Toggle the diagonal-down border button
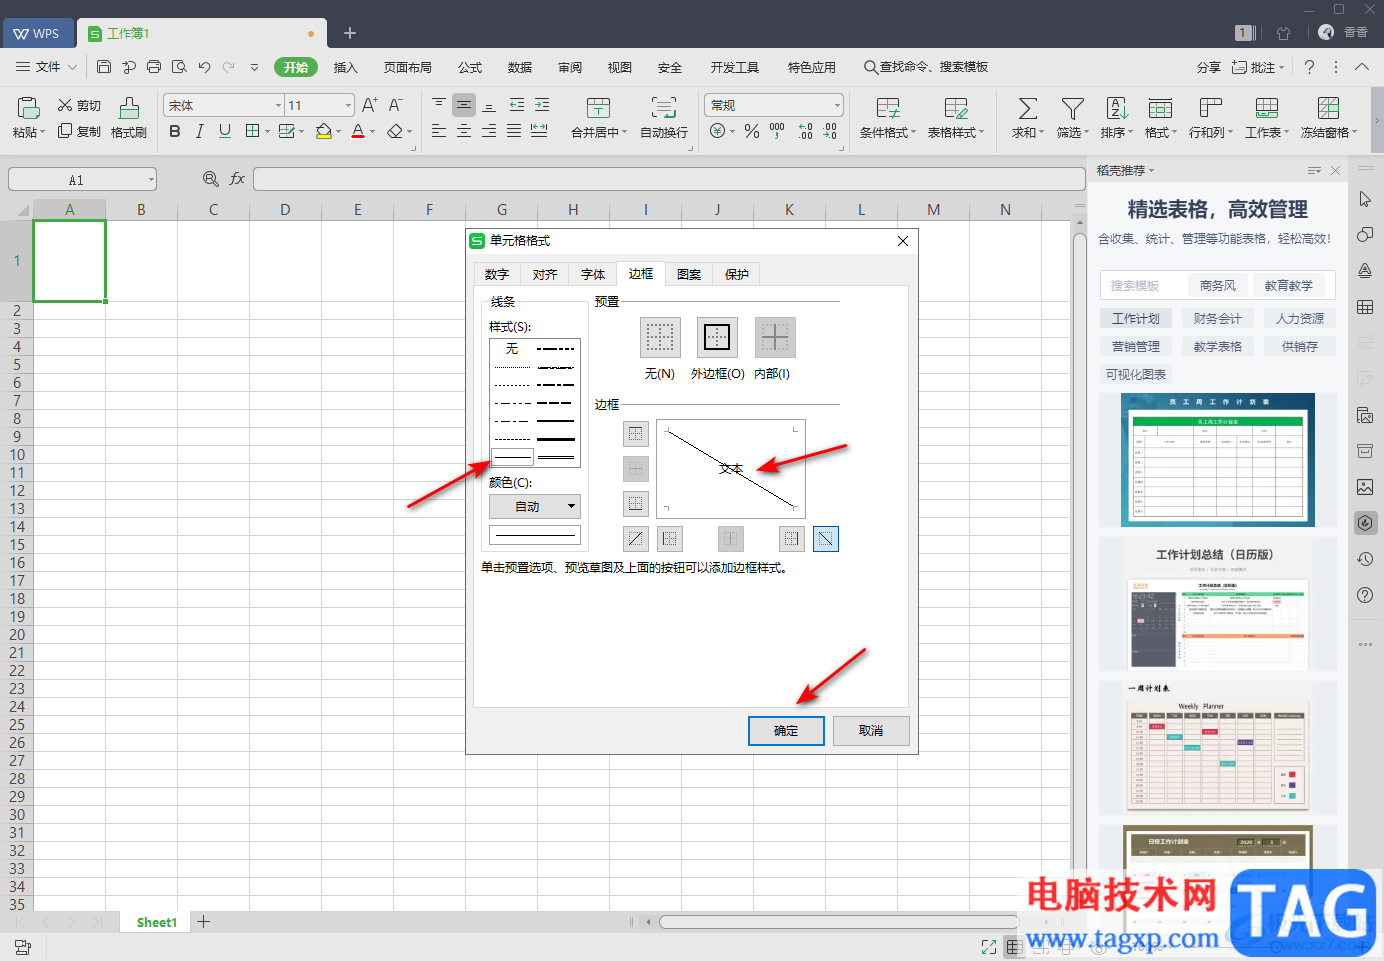This screenshot has width=1384, height=961. click(826, 539)
